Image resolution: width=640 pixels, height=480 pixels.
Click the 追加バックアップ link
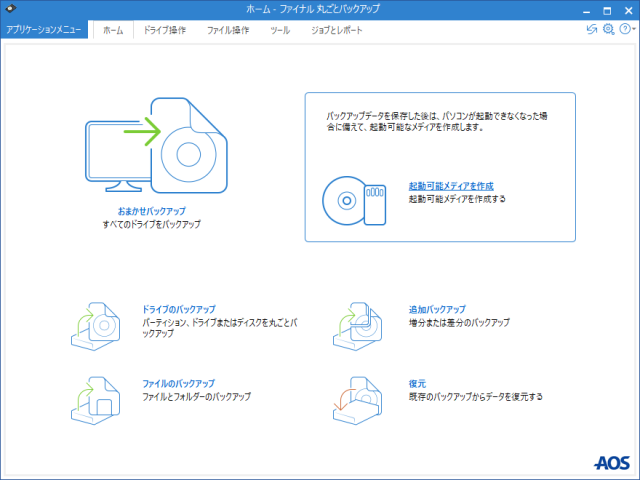click(437, 309)
